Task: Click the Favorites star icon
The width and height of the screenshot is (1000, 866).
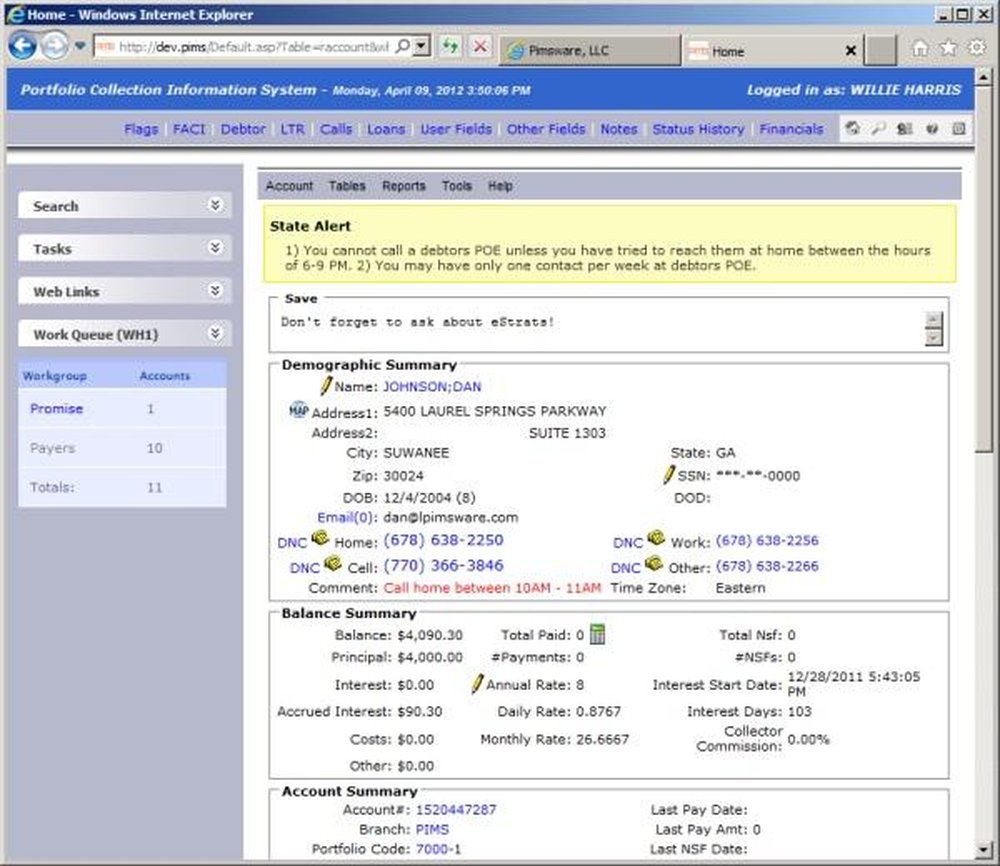Action: tap(948, 48)
